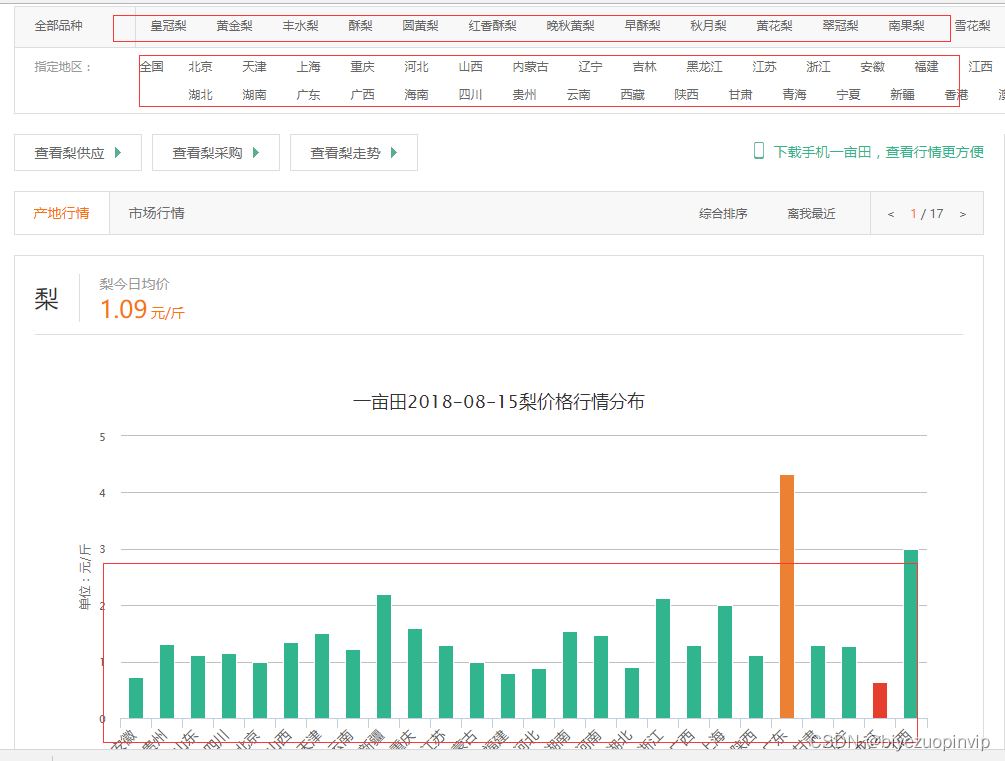Click the tall orange bar in the chart
This screenshot has width=1005, height=761.
tap(785, 595)
